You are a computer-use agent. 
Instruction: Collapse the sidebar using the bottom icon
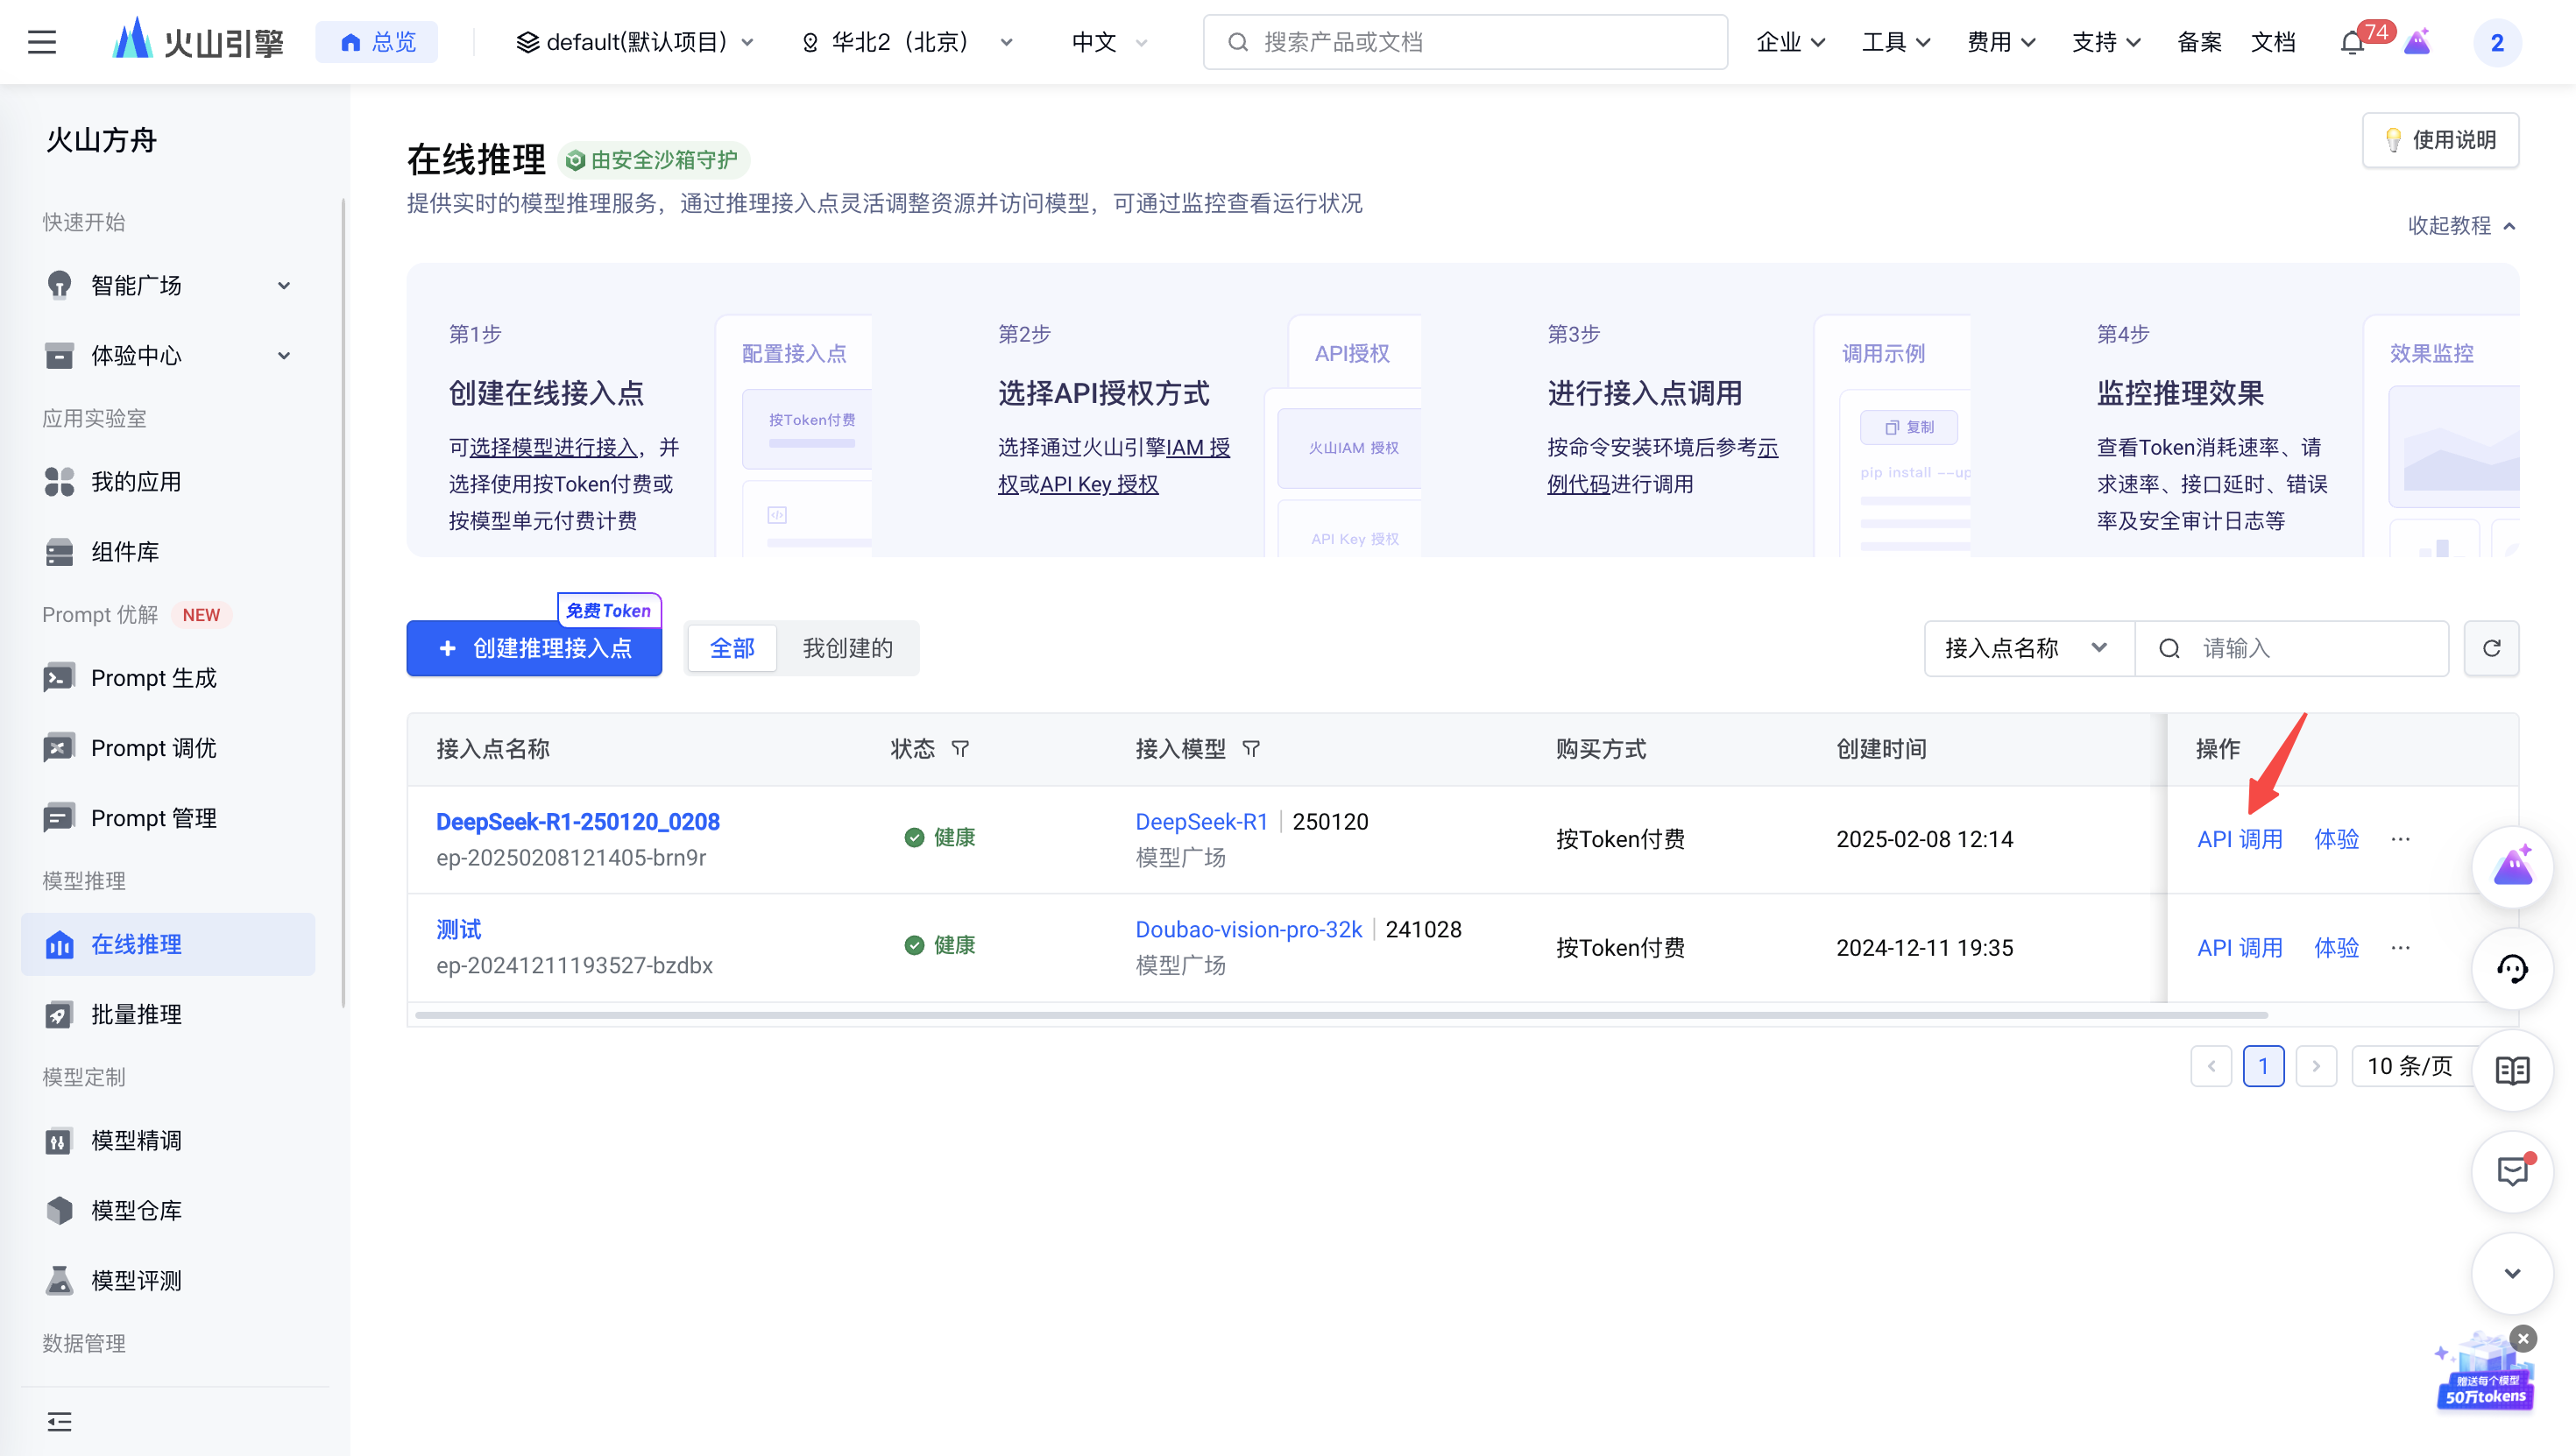point(59,1421)
